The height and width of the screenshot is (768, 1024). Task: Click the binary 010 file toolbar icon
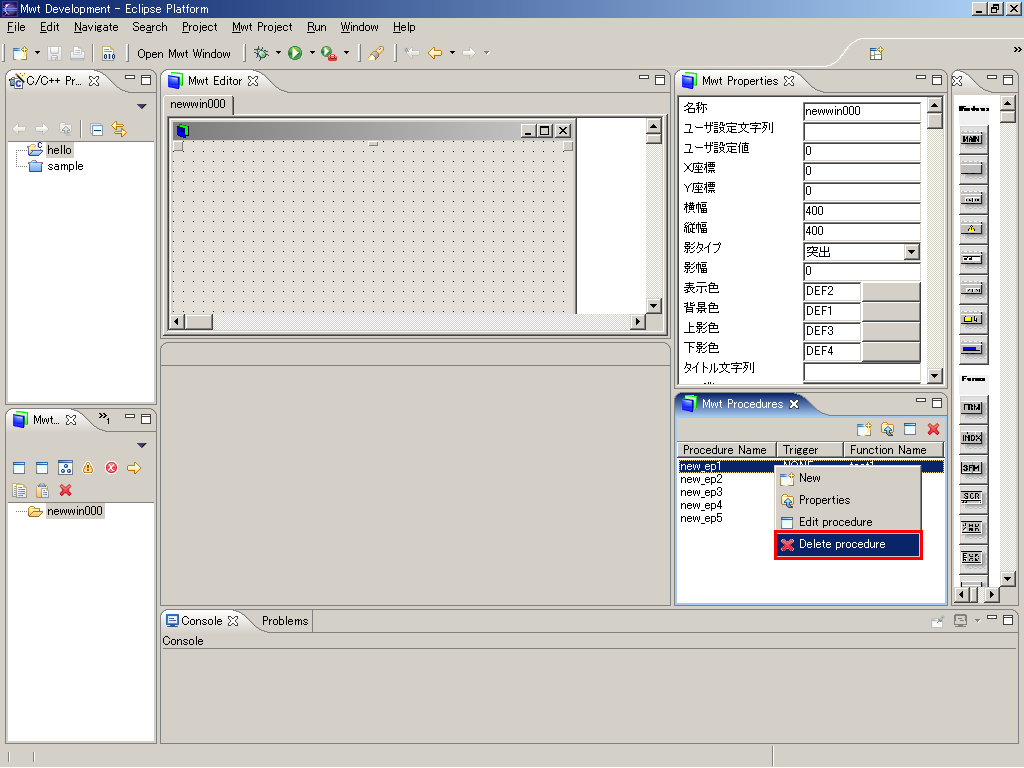(108, 53)
